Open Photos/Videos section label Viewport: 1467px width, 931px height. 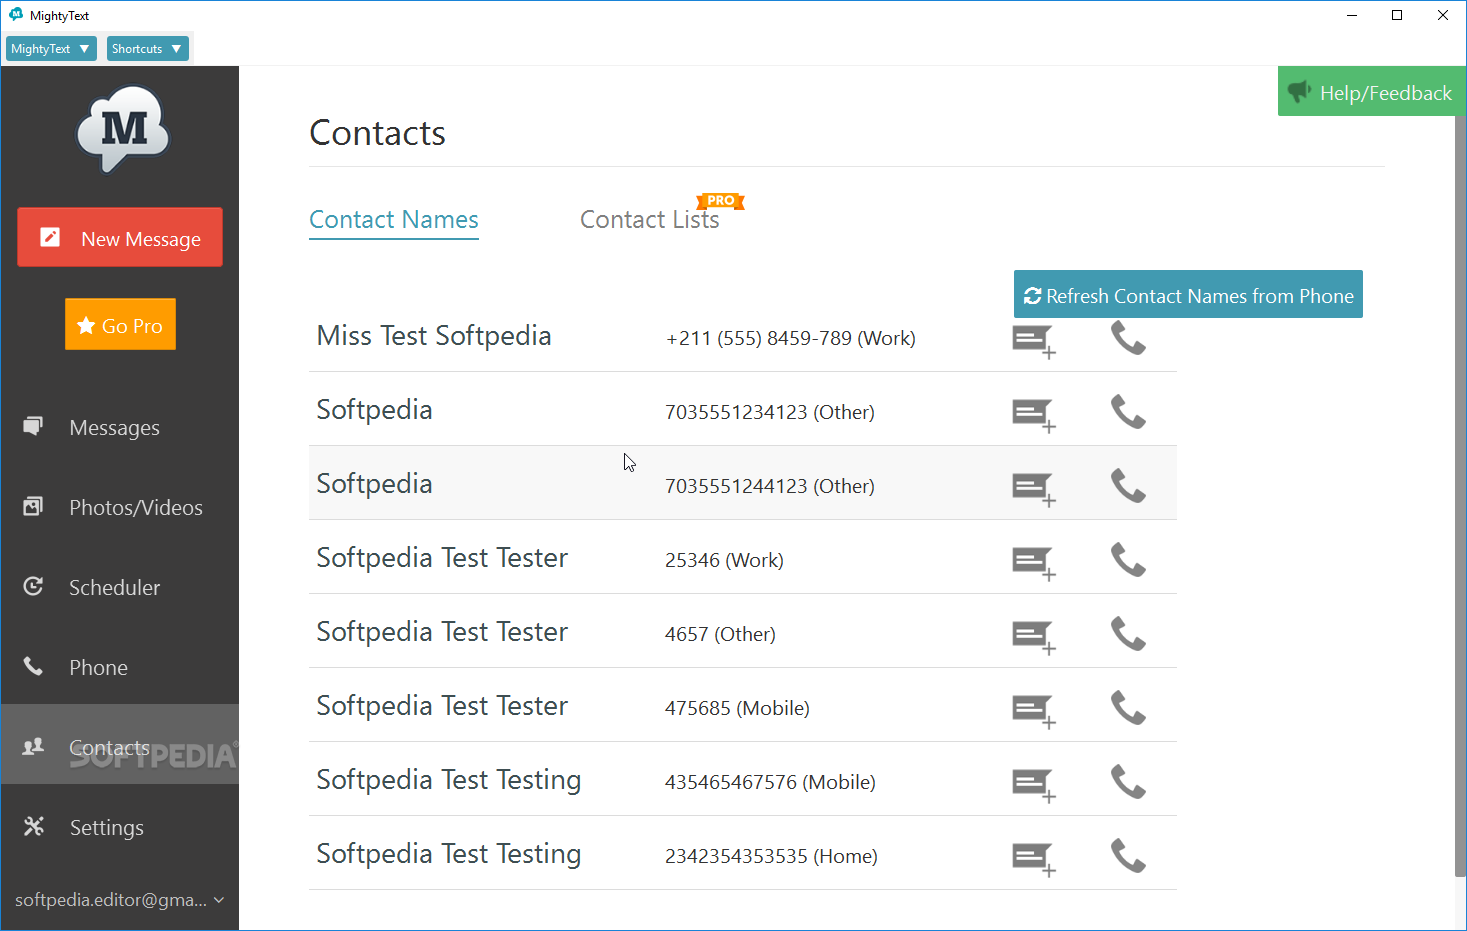[136, 508]
